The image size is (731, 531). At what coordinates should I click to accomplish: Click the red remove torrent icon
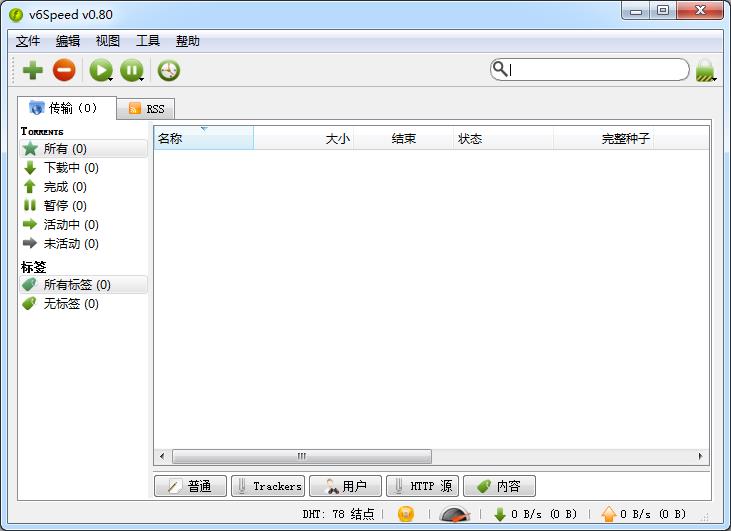[x=64, y=70]
